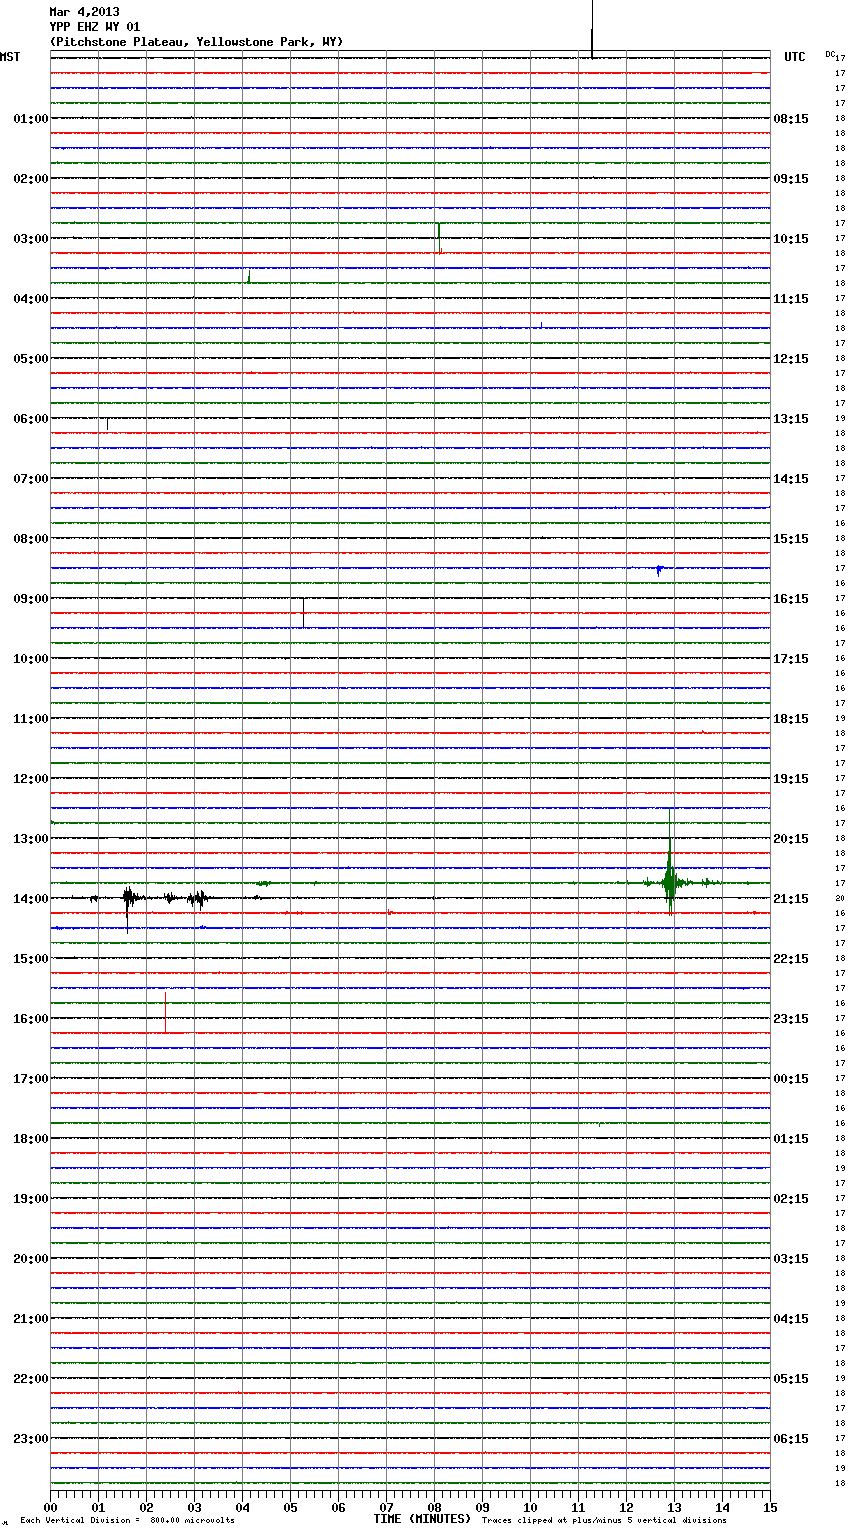Click the Mar 4,2013 date heading
The width and height of the screenshot is (850, 1534).
(x=84, y=12)
